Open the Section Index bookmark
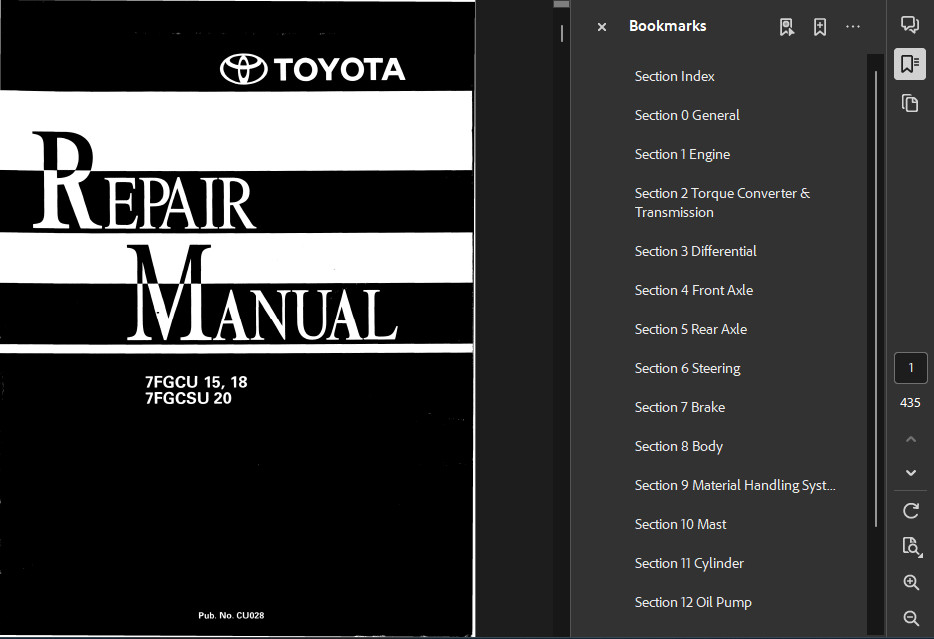Viewport: 934px width, 639px height. (674, 75)
